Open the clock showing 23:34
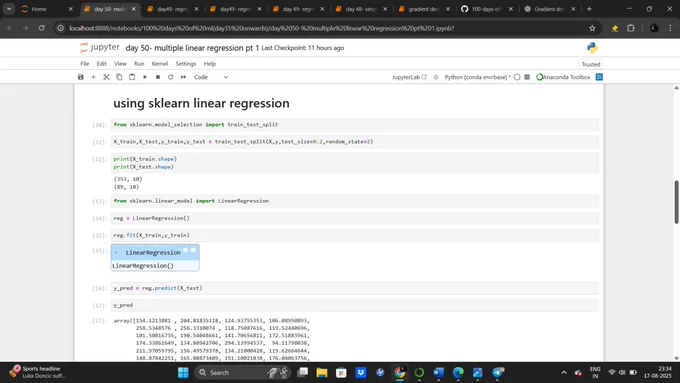Image resolution: width=680 pixels, height=383 pixels. 658,372
